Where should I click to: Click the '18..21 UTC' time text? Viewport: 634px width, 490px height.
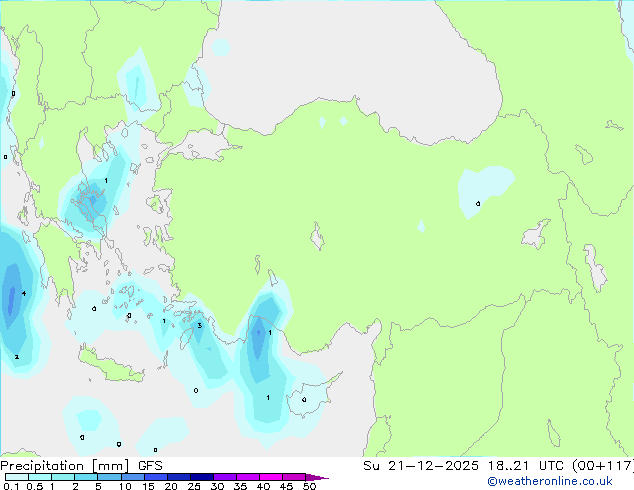tap(528, 466)
